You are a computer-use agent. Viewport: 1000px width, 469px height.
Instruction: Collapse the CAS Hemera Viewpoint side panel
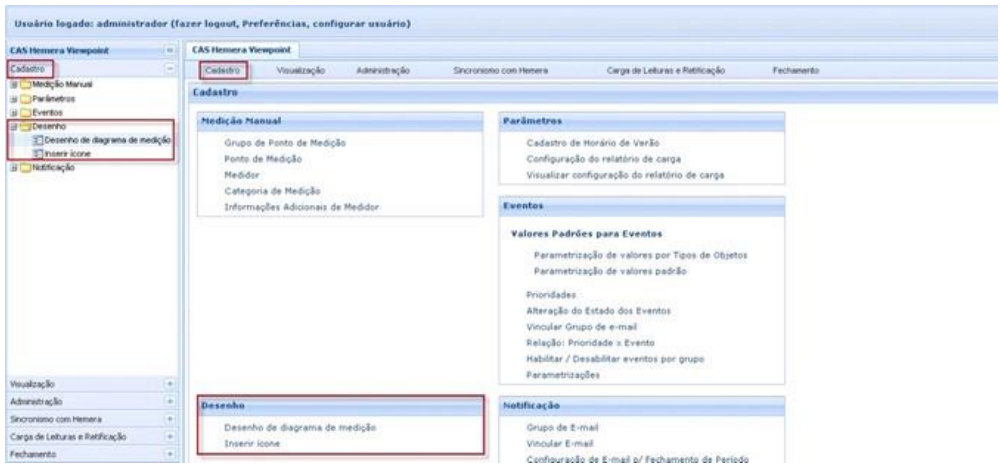pyautogui.click(x=169, y=49)
